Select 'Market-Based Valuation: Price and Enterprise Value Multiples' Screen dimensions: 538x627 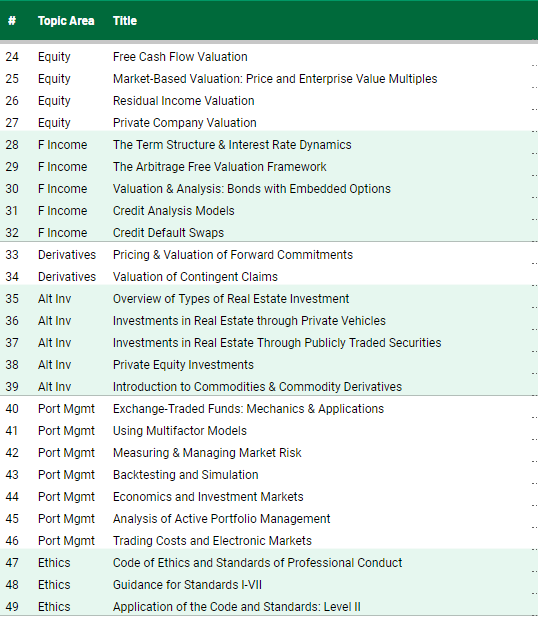point(275,79)
